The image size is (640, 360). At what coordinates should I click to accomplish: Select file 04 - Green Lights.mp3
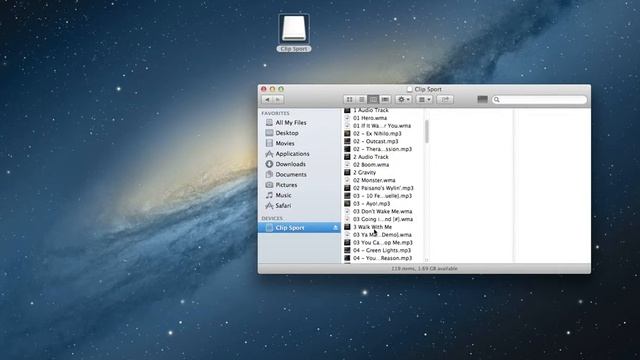click(383, 250)
